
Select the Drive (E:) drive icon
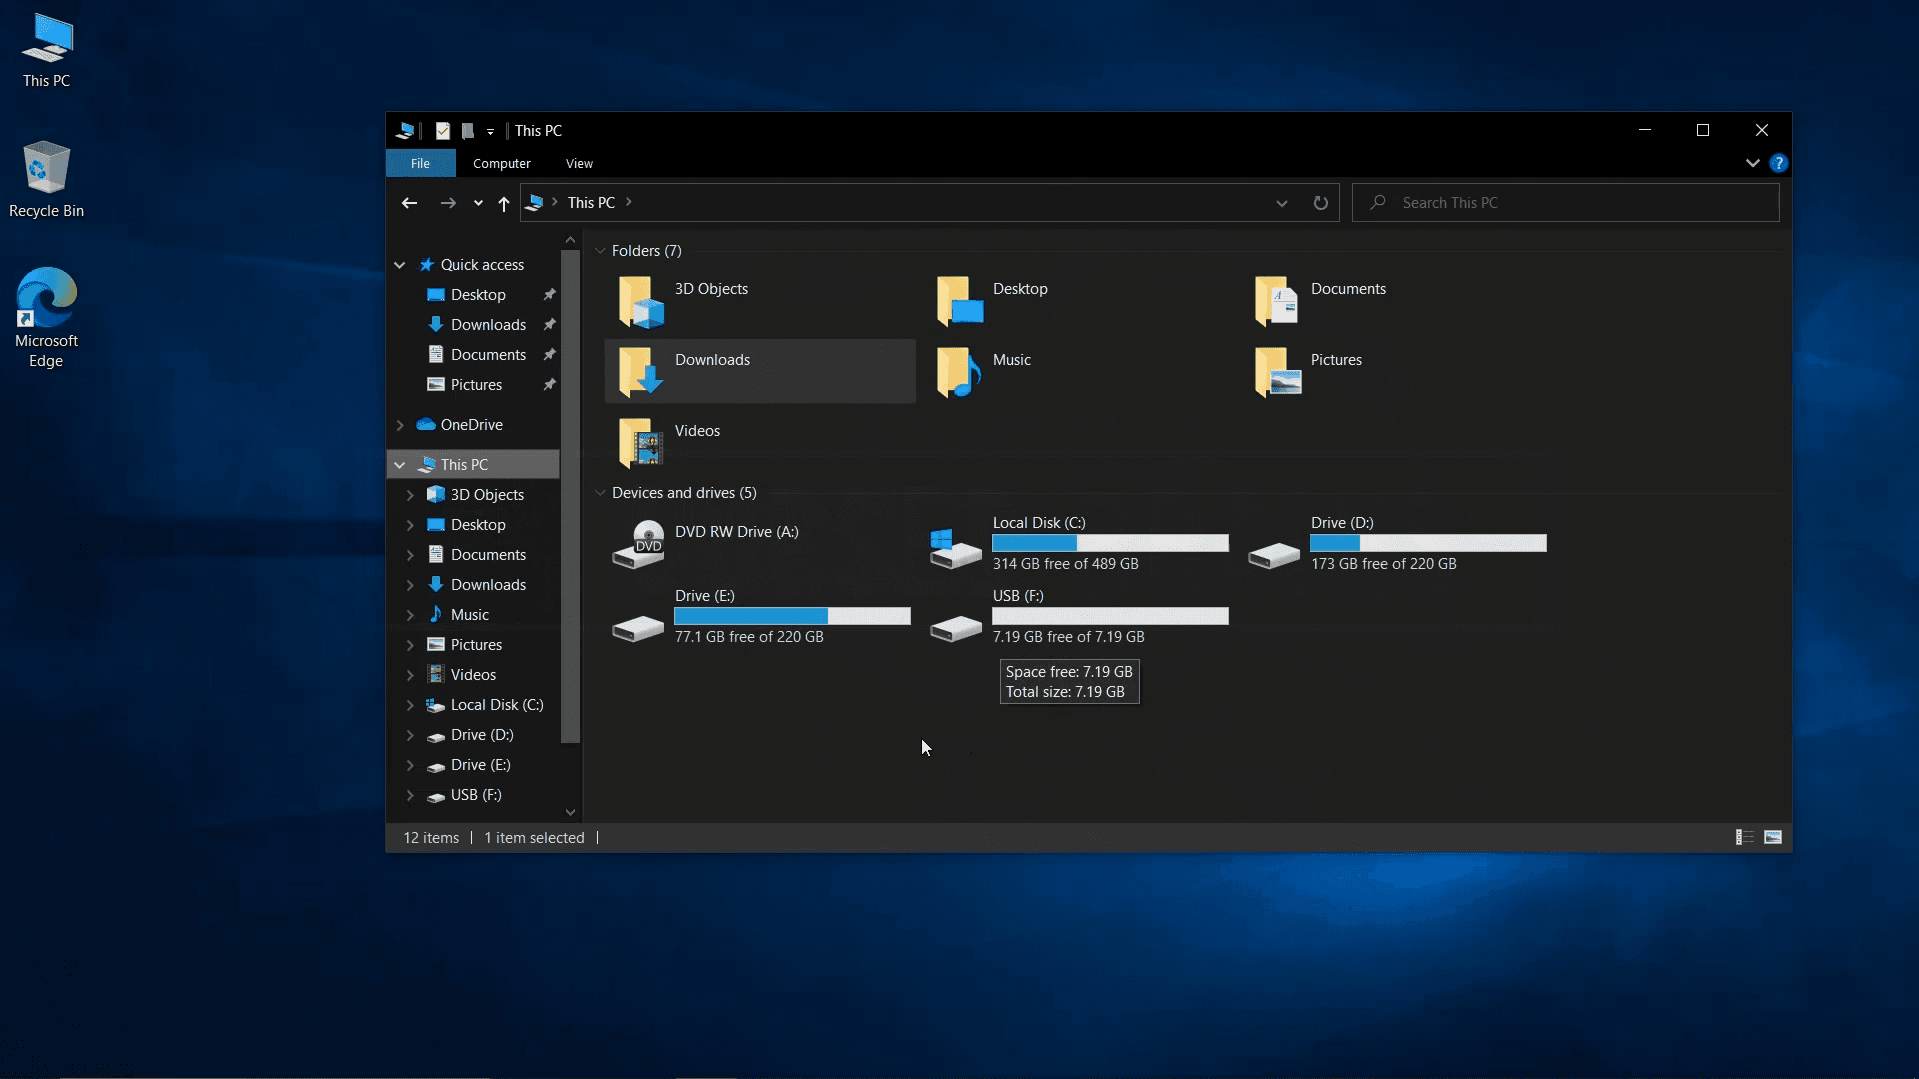click(x=638, y=628)
